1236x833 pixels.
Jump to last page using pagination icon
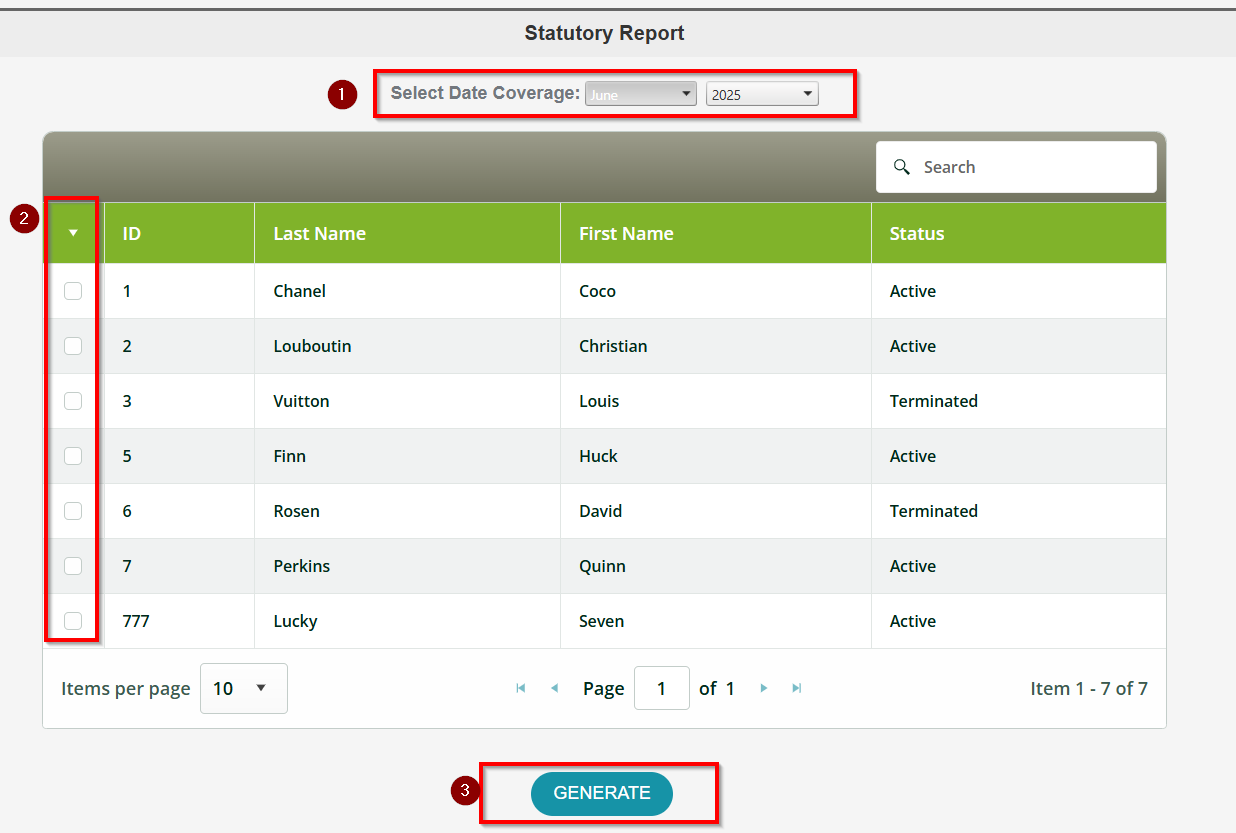pos(797,688)
